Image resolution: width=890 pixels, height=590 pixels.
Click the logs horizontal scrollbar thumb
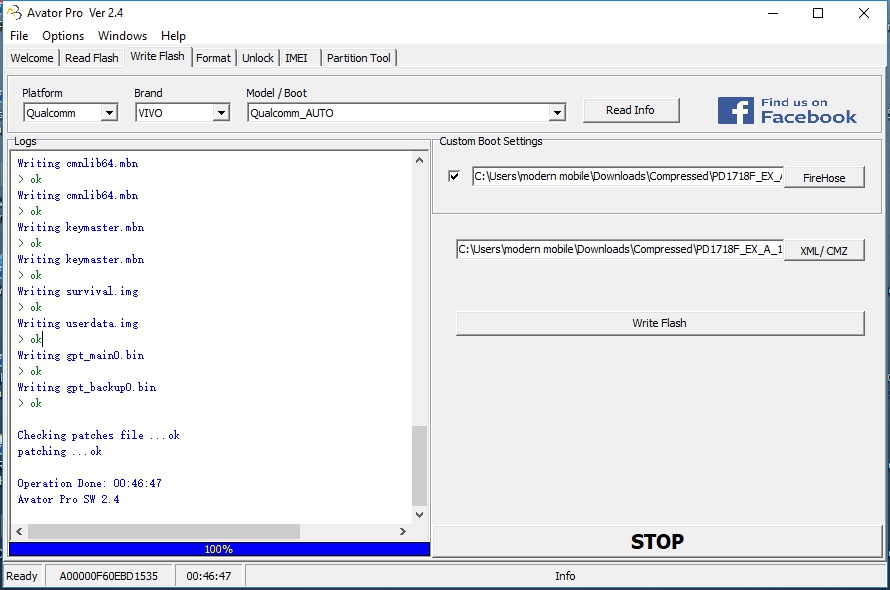pos(164,532)
